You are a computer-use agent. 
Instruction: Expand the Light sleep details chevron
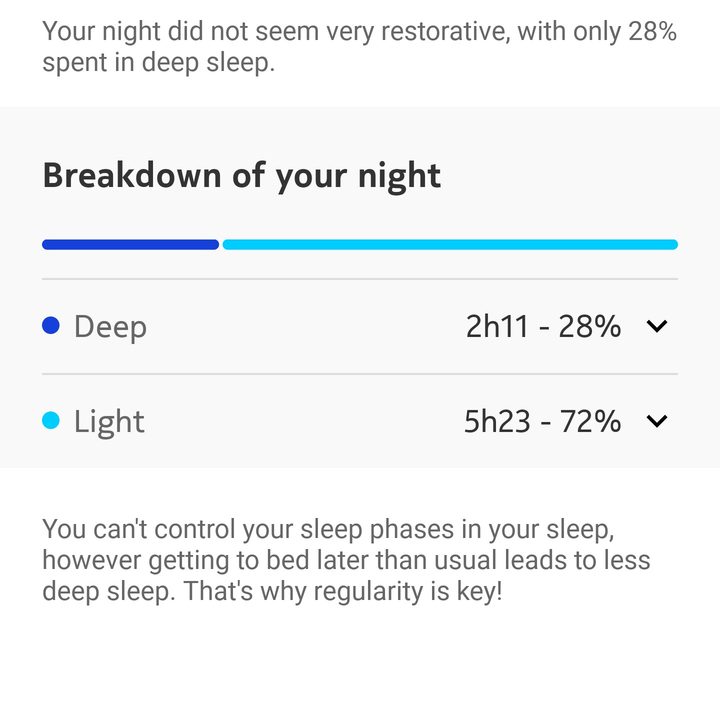click(657, 421)
